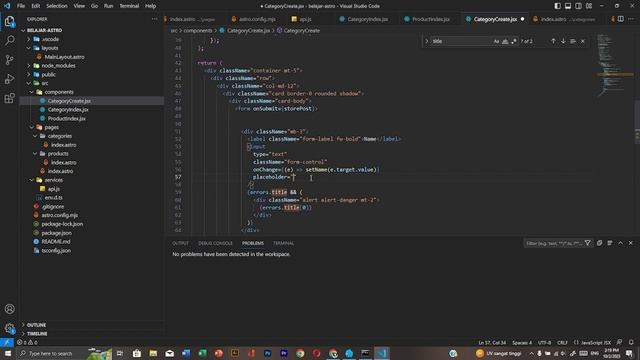Image resolution: width=640 pixels, height=360 pixels.
Task: Click the filter funnel icon in Problems panel
Action: coord(587,243)
